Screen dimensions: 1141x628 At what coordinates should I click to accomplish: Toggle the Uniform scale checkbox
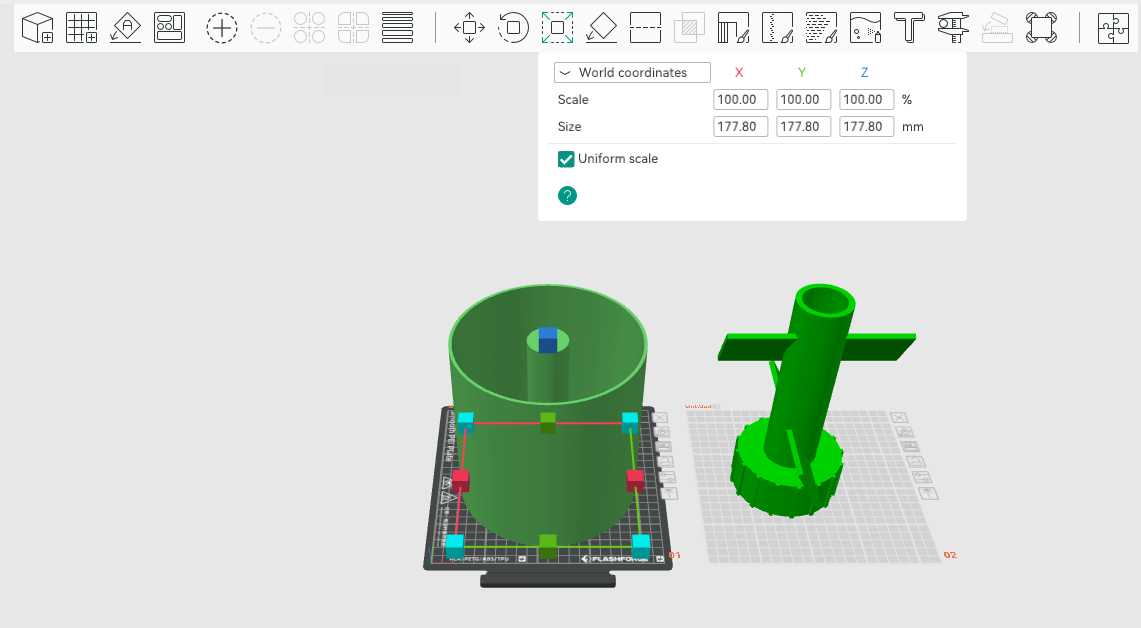[566, 159]
